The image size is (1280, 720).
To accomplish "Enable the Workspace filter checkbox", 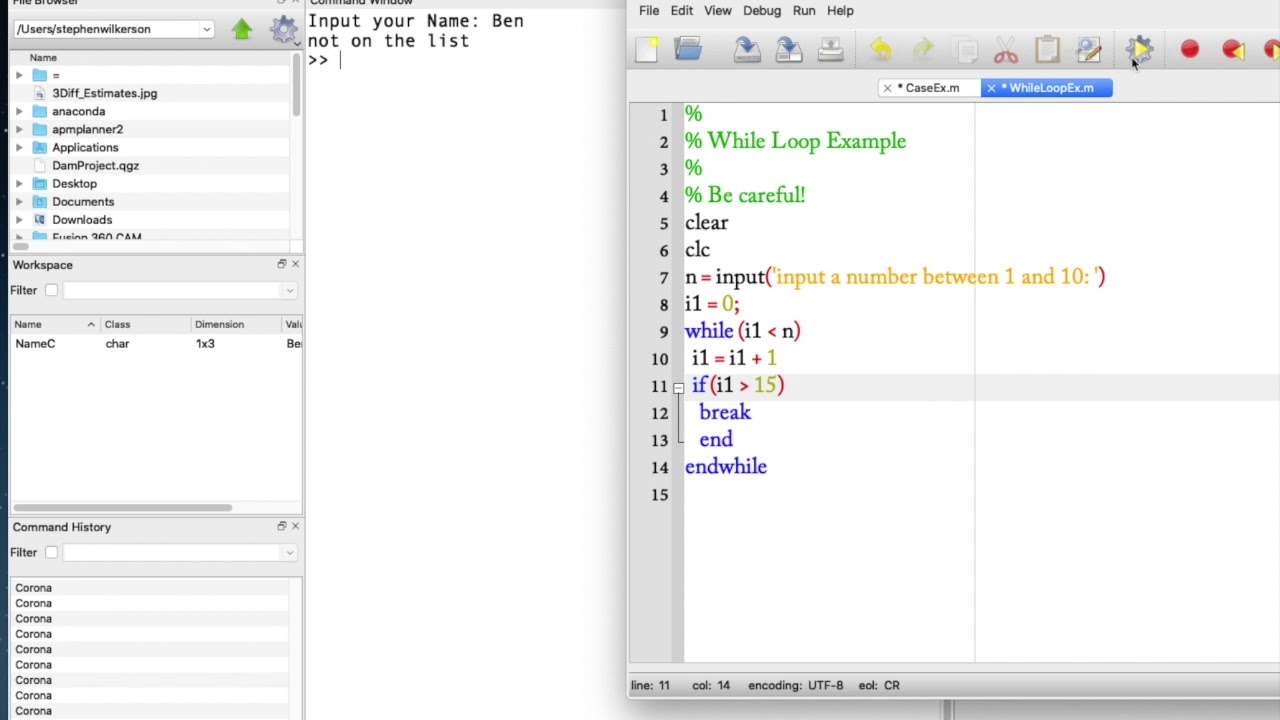I will (x=51, y=290).
